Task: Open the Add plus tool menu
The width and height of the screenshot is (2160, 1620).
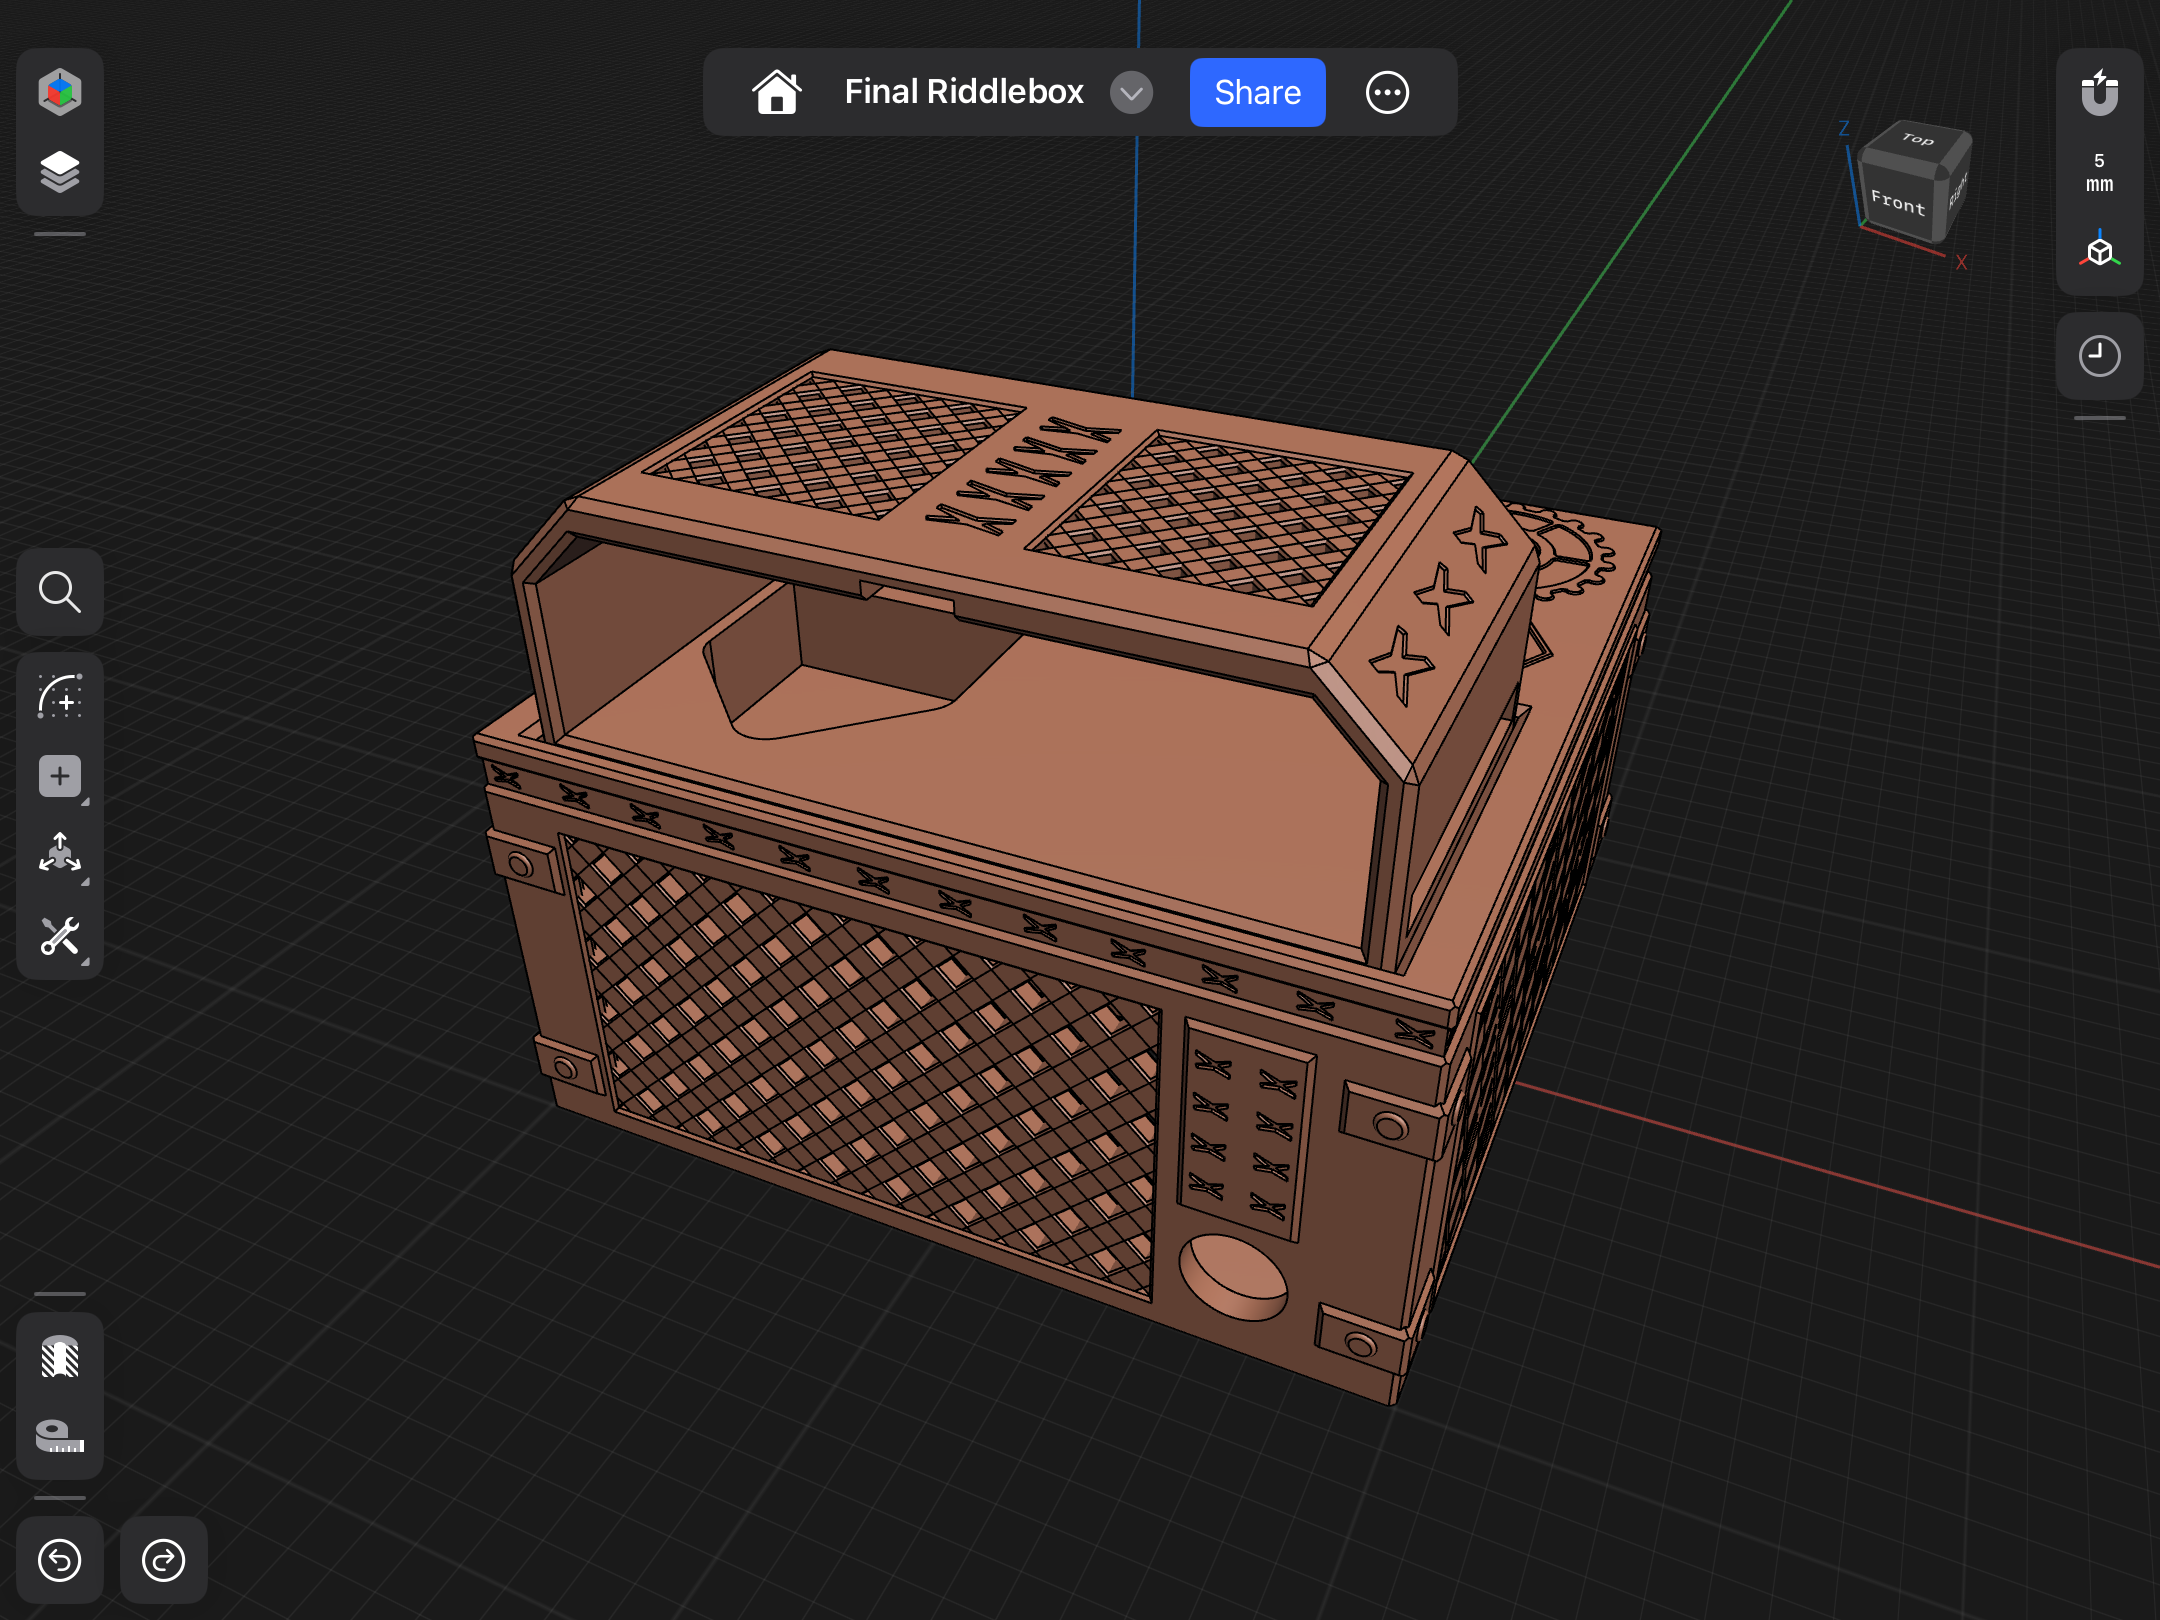Action: [60, 776]
